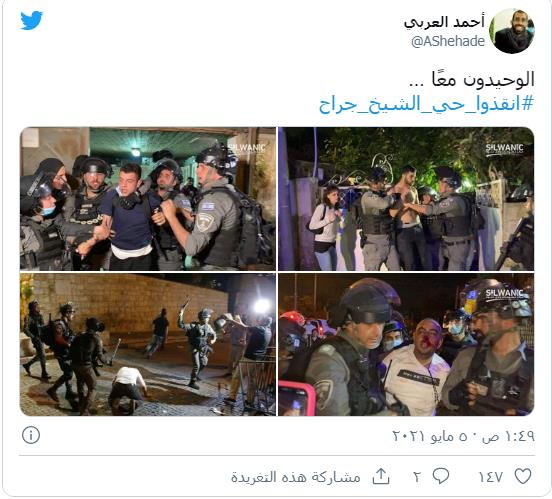Click the blue Twitter bird logo
The width and height of the screenshot is (552, 499).
pyautogui.click(x=31, y=20)
